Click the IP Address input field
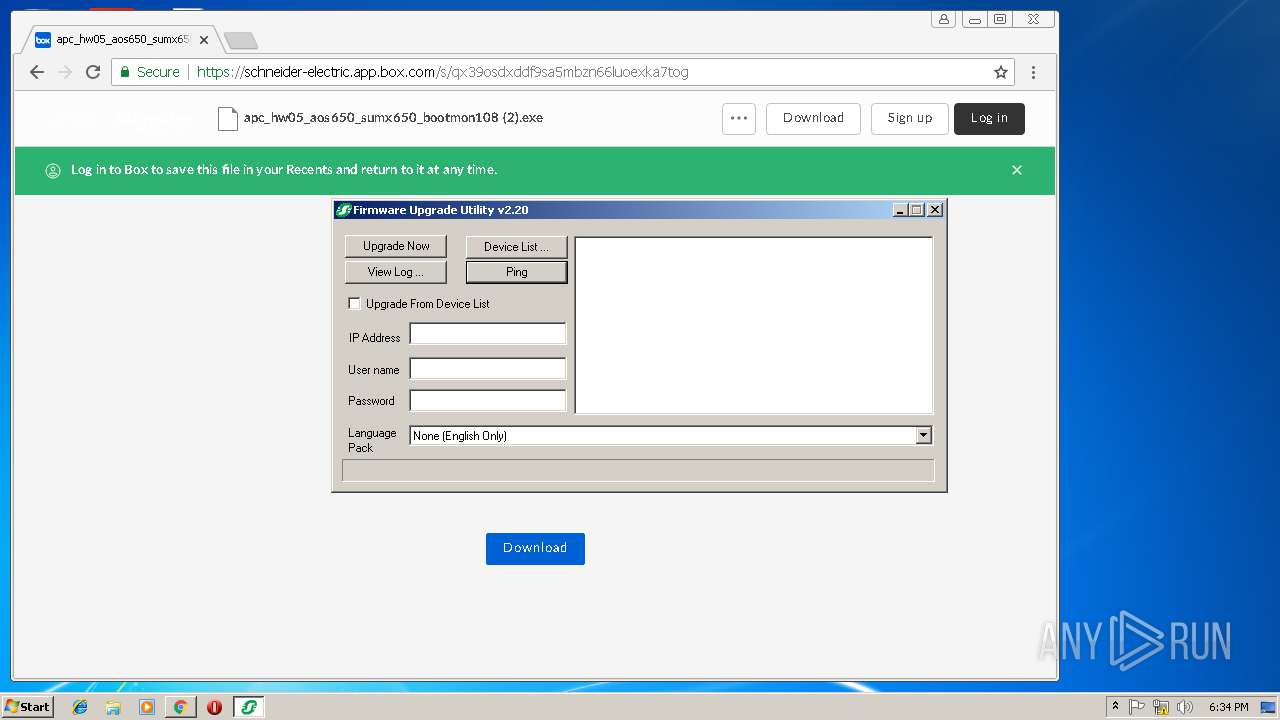The image size is (1280, 720). click(488, 334)
